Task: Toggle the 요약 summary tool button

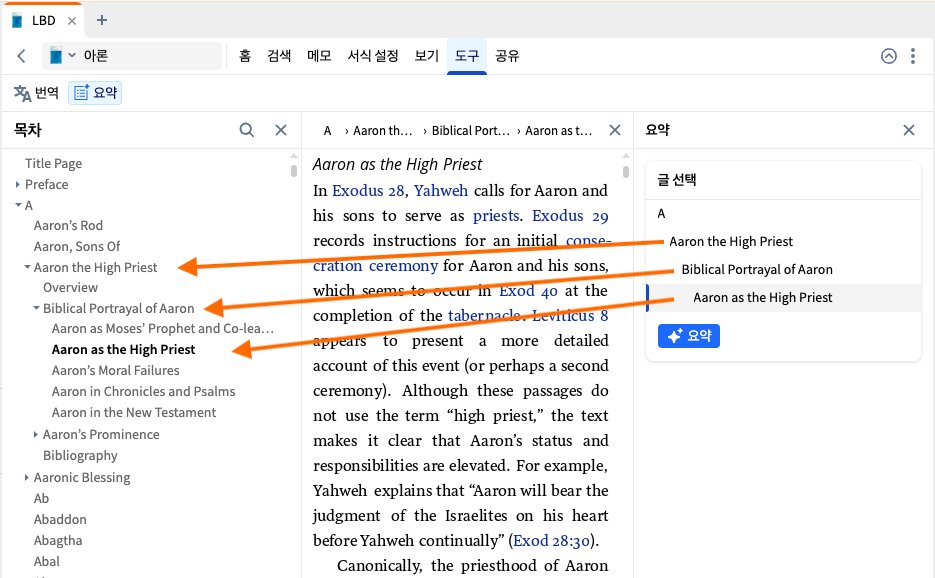Action: [95, 93]
